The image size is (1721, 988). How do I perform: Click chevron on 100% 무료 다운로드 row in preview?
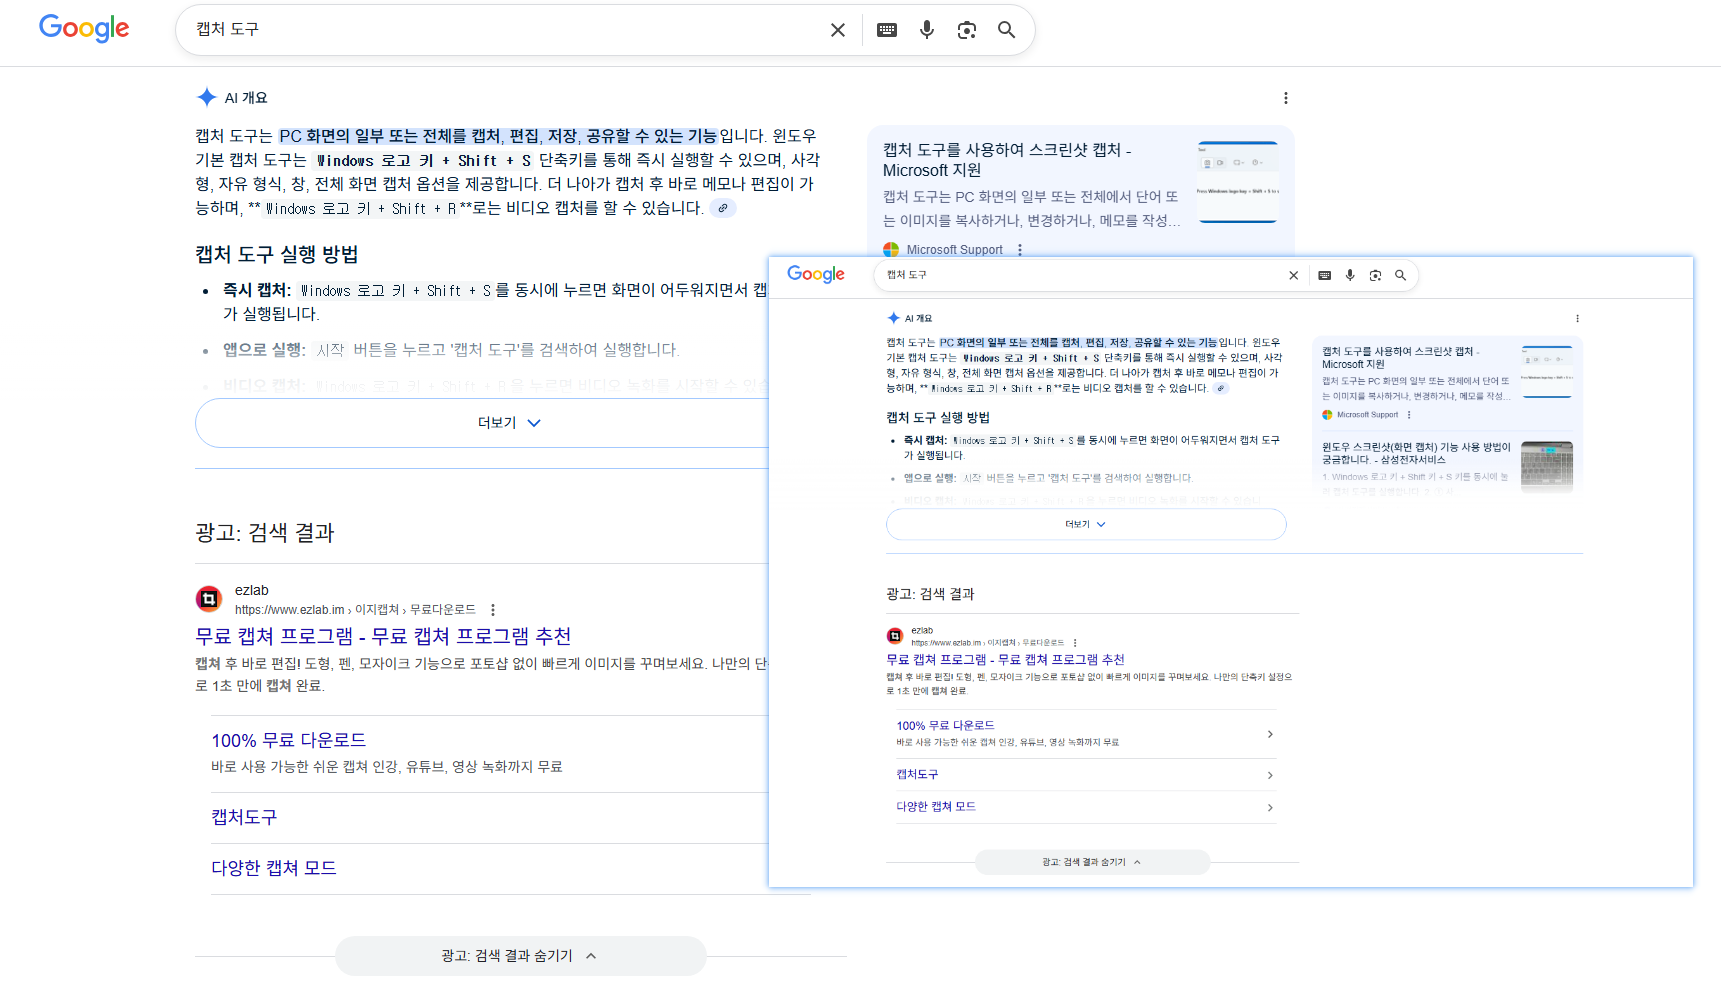[1270, 734]
